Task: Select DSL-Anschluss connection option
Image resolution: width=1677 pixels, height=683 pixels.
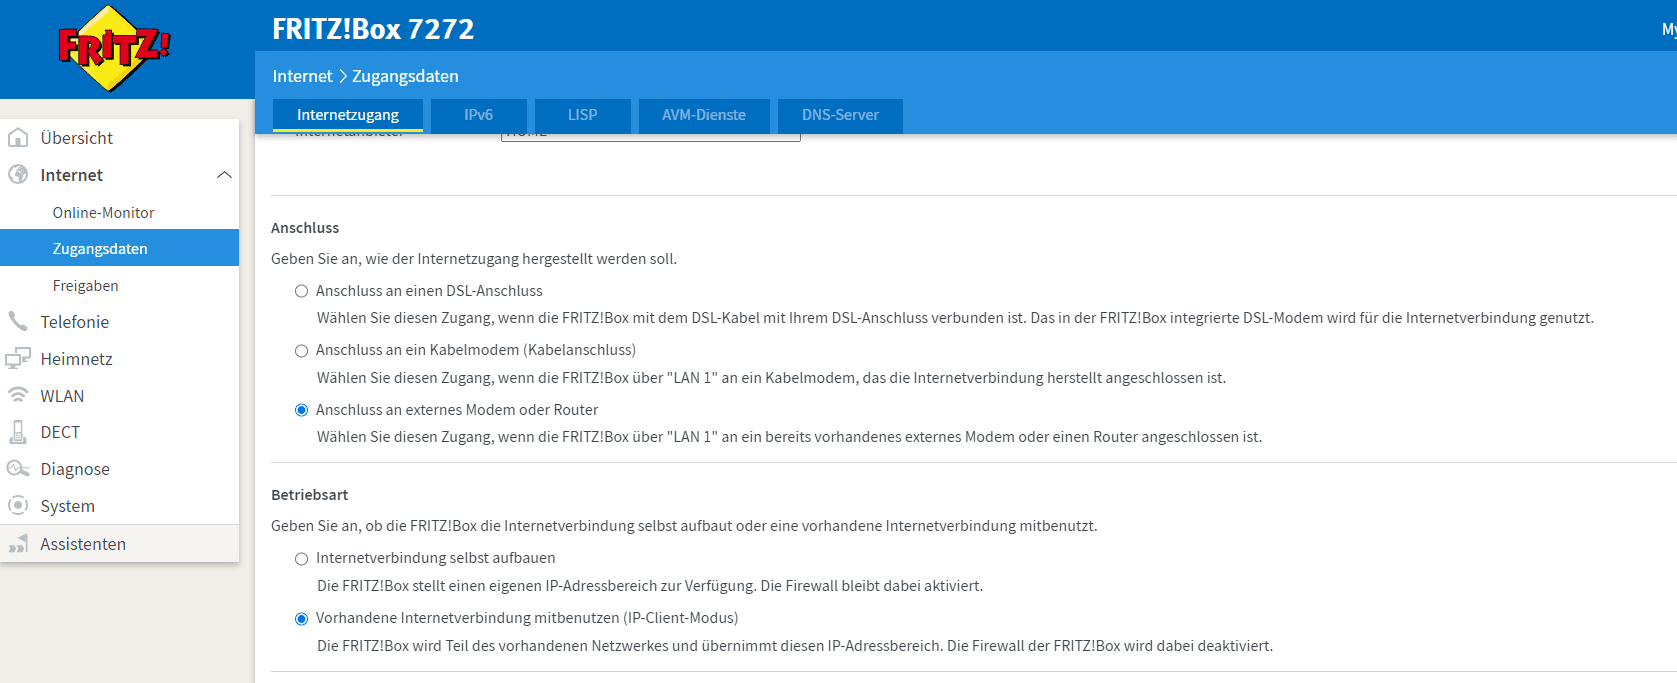Action: (x=301, y=291)
